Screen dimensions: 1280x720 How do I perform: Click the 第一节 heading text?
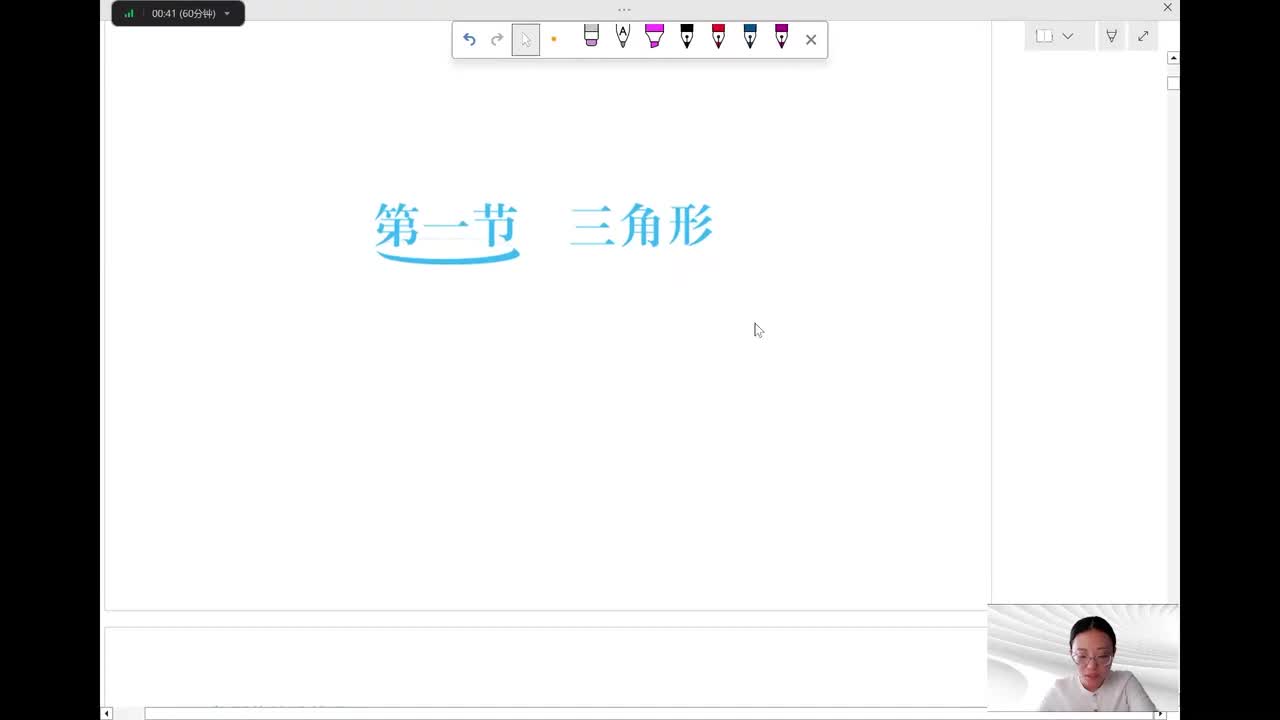click(x=447, y=227)
